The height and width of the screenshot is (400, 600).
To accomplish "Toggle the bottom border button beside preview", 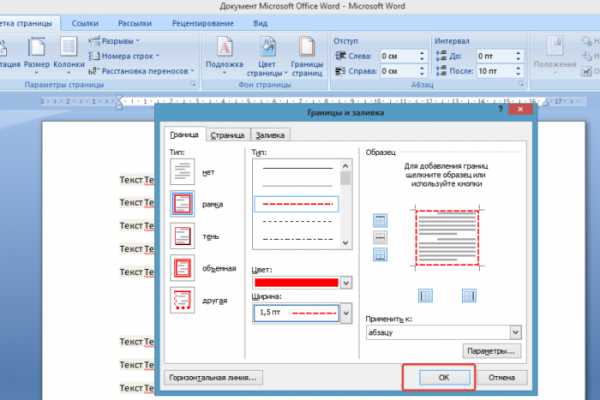I will 380,255.
